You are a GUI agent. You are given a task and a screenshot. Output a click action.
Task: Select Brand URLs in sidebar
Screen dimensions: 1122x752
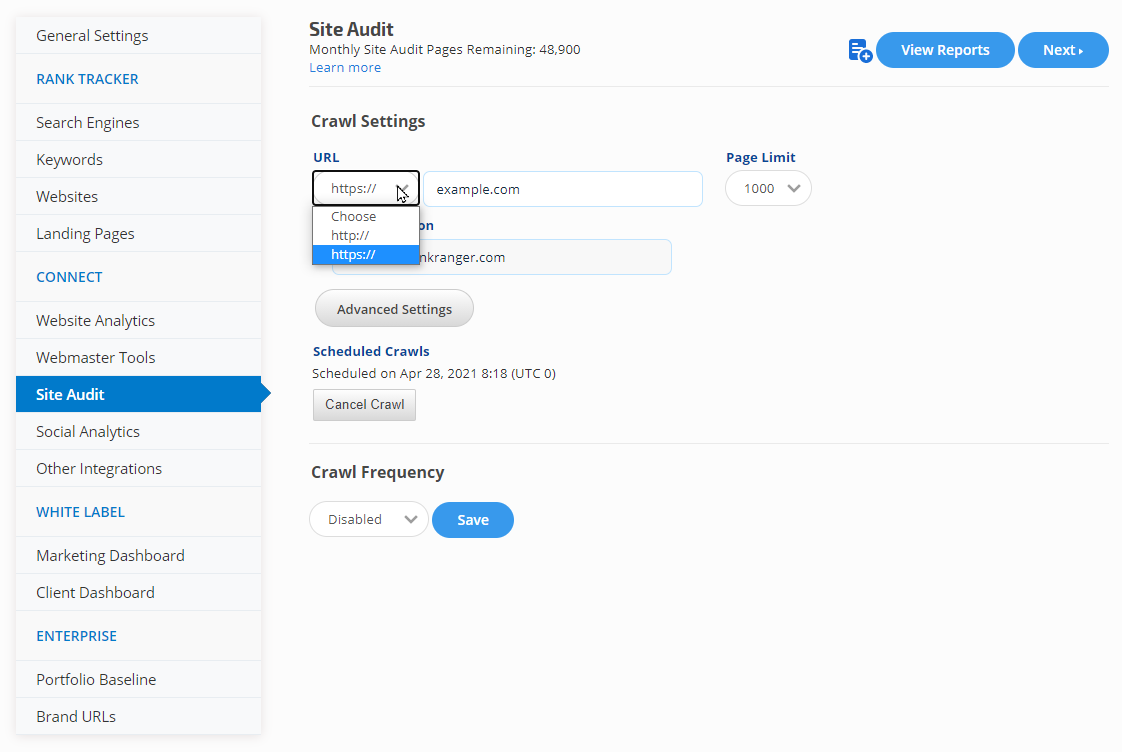click(x=76, y=716)
